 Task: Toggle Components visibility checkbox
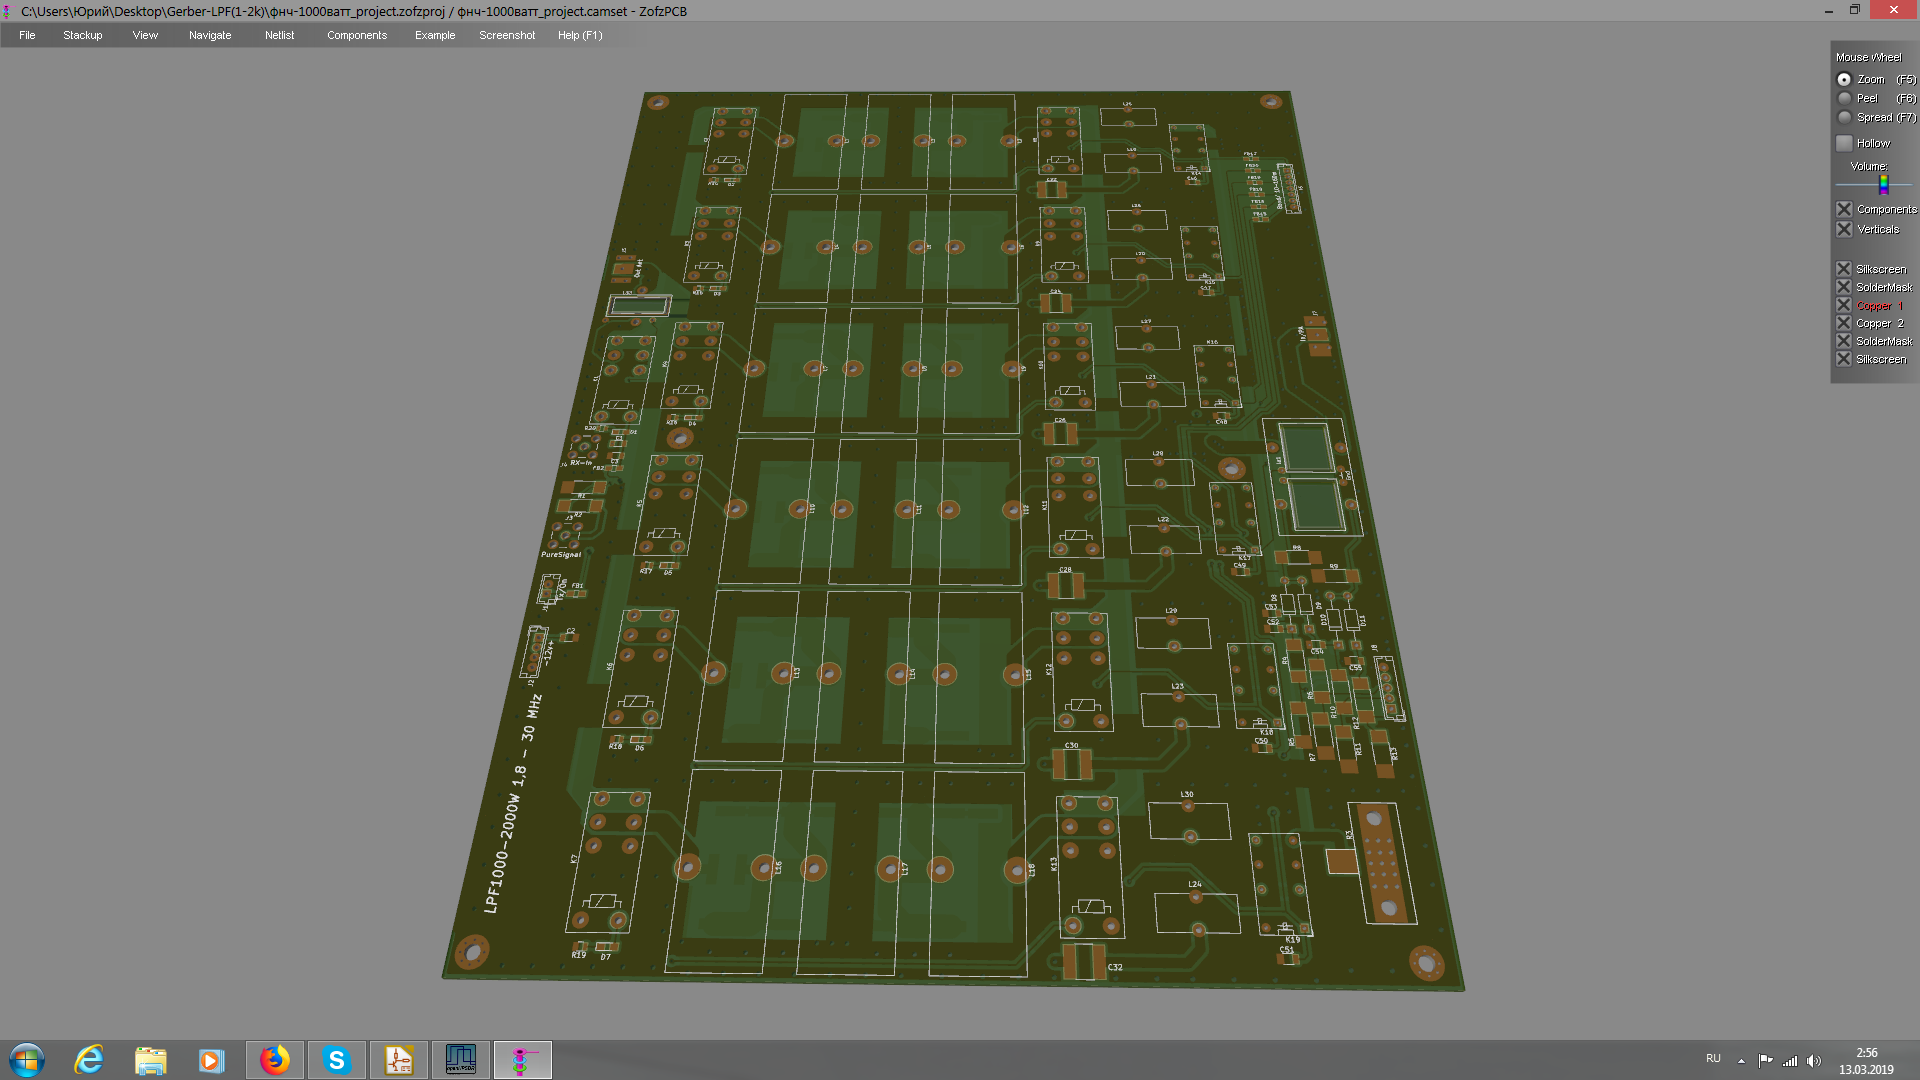(x=1844, y=209)
